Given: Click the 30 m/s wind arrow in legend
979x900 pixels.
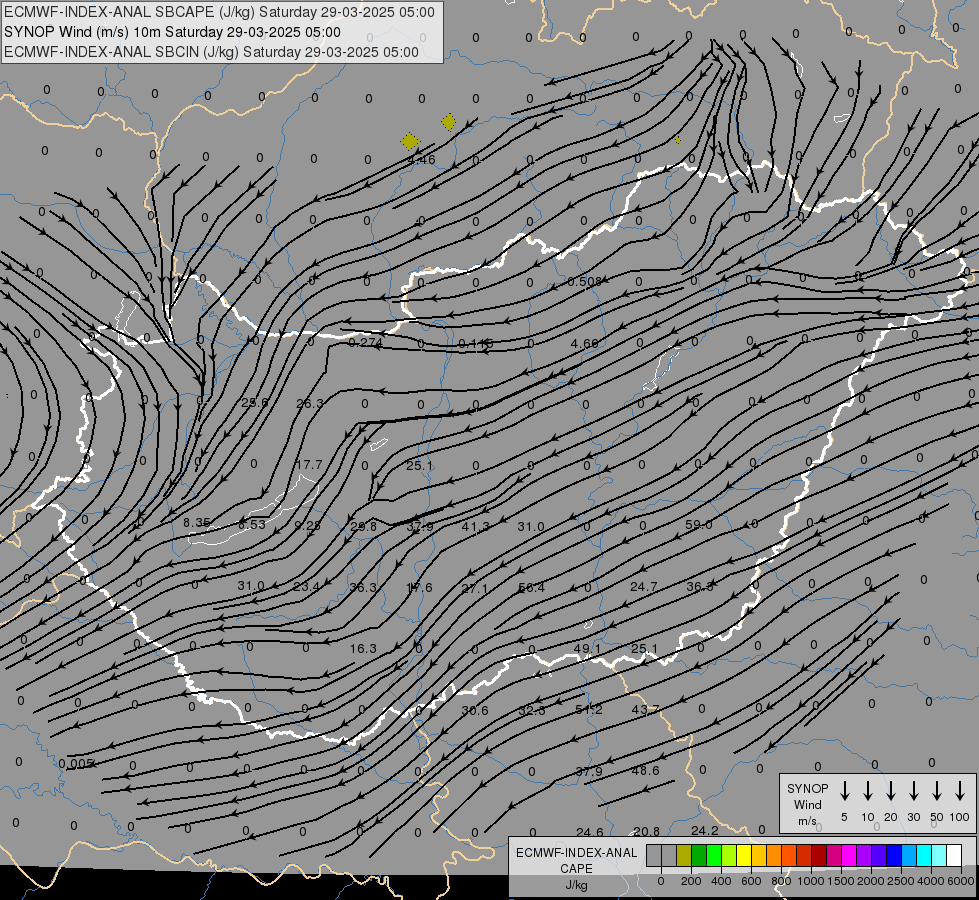Looking at the screenshot, I should (x=913, y=791).
